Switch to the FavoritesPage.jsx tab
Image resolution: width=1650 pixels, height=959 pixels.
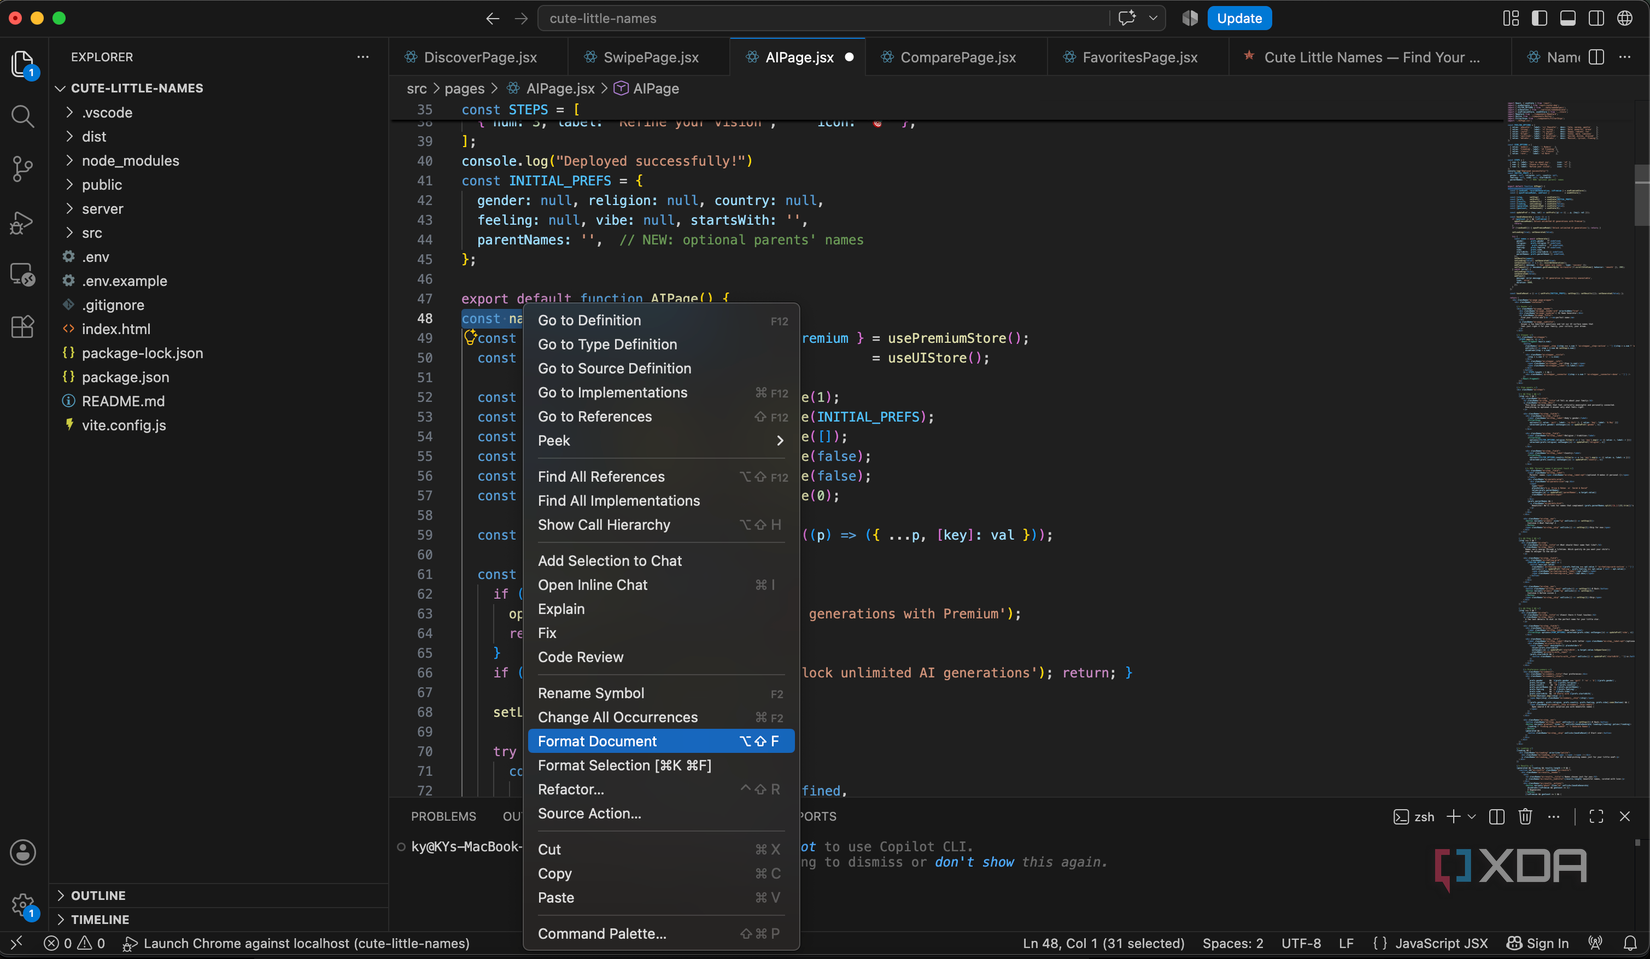(x=1140, y=57)
